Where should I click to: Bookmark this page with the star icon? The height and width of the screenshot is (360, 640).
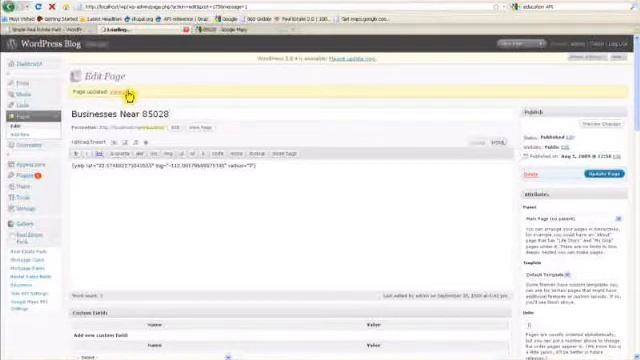tap(496, 7)
